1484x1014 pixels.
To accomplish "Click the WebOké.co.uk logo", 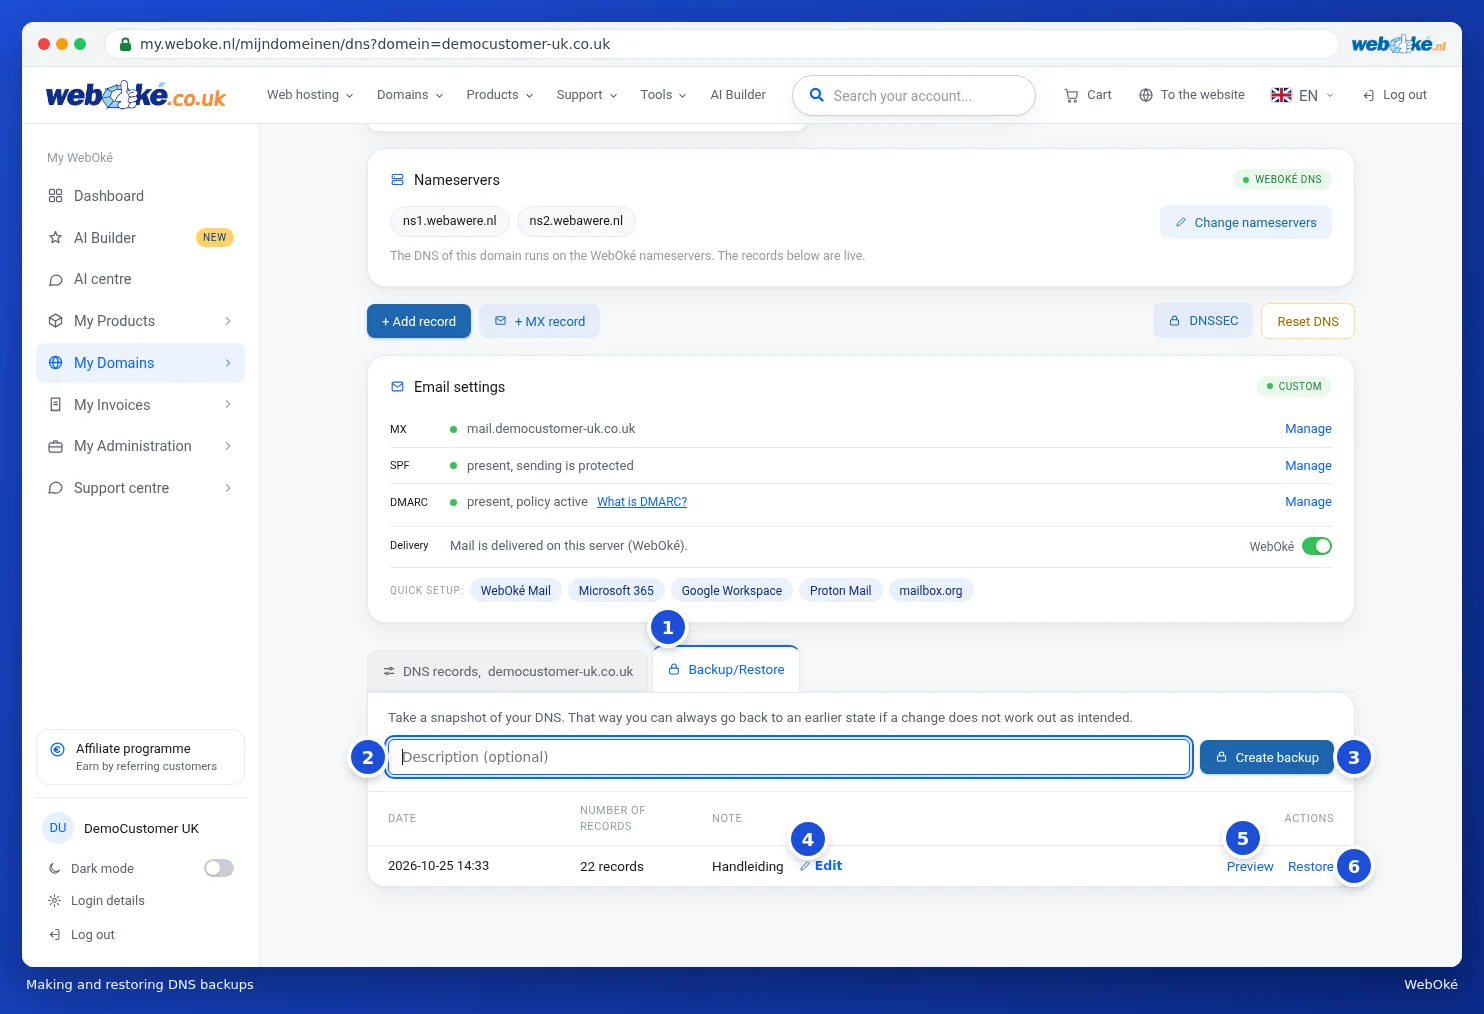I will pos(136,95).
